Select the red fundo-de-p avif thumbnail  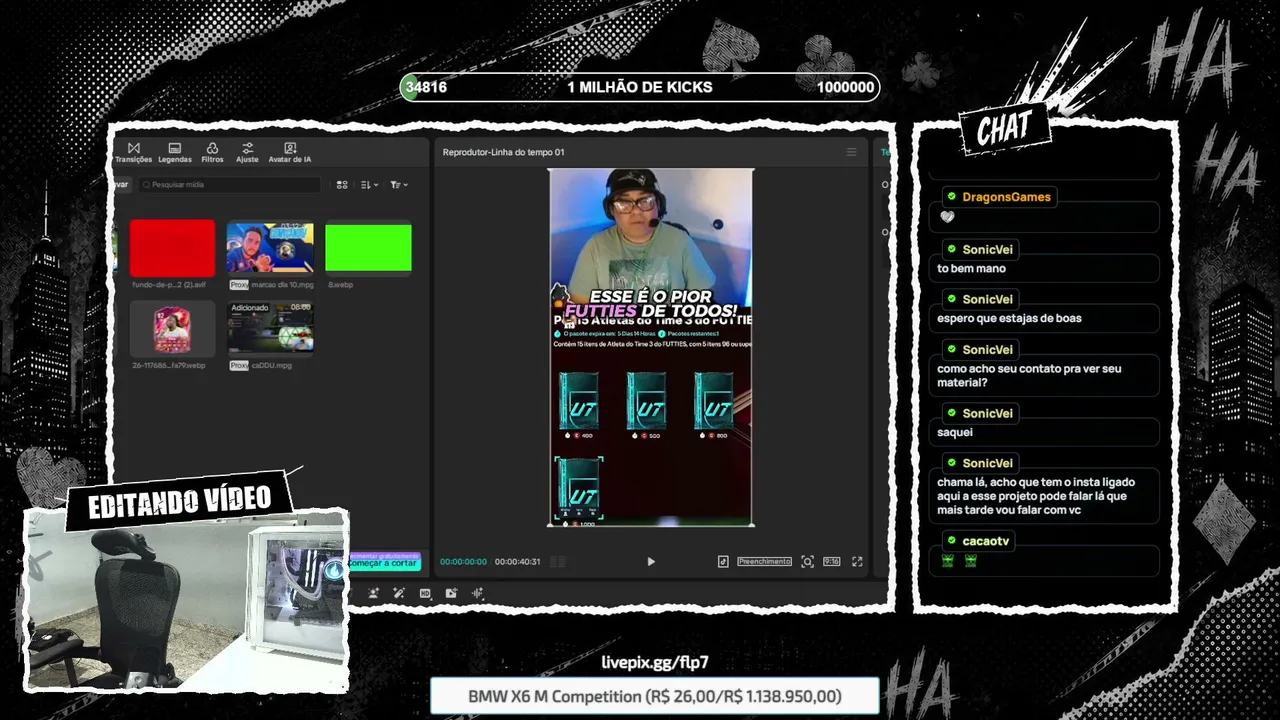(x=172, y=247)
